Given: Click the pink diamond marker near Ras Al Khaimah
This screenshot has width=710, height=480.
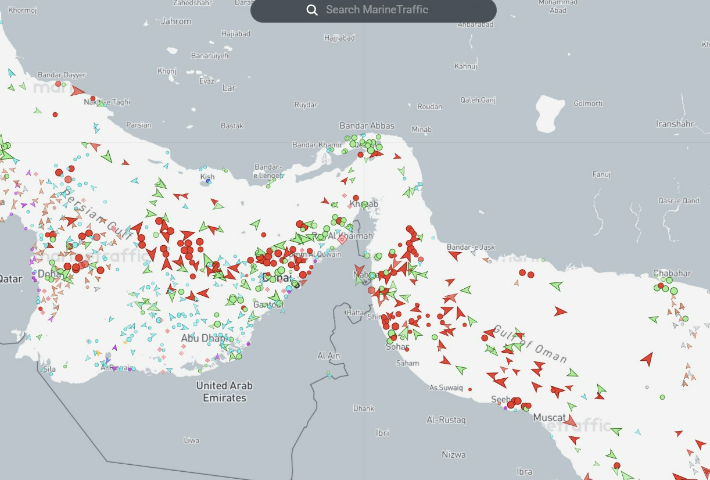Looking at the screenshot, I should 341,239.
